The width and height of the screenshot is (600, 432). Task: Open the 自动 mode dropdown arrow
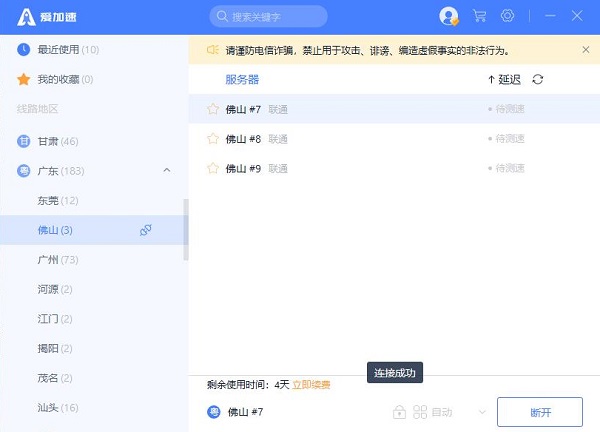pyautogui.click(x=482, y=412)
